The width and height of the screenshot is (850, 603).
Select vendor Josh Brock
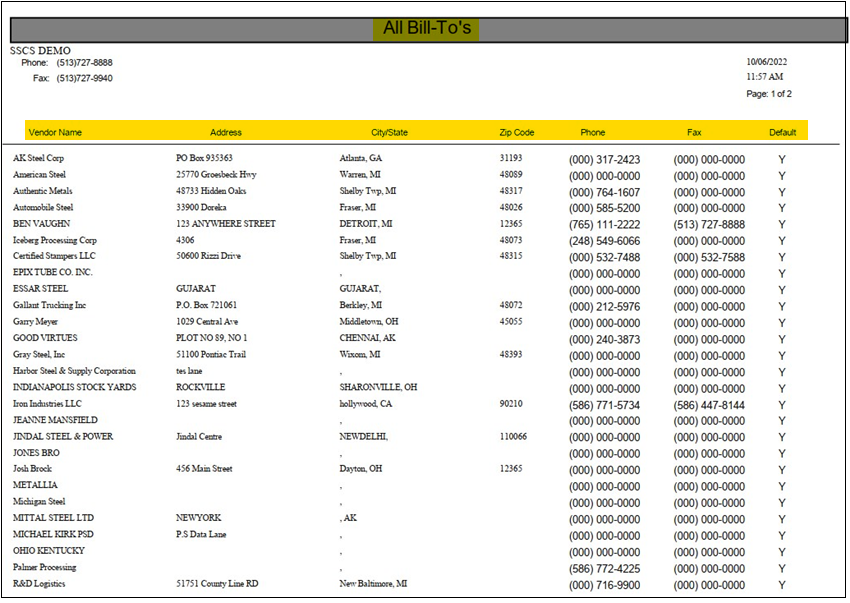coord(33,469)
